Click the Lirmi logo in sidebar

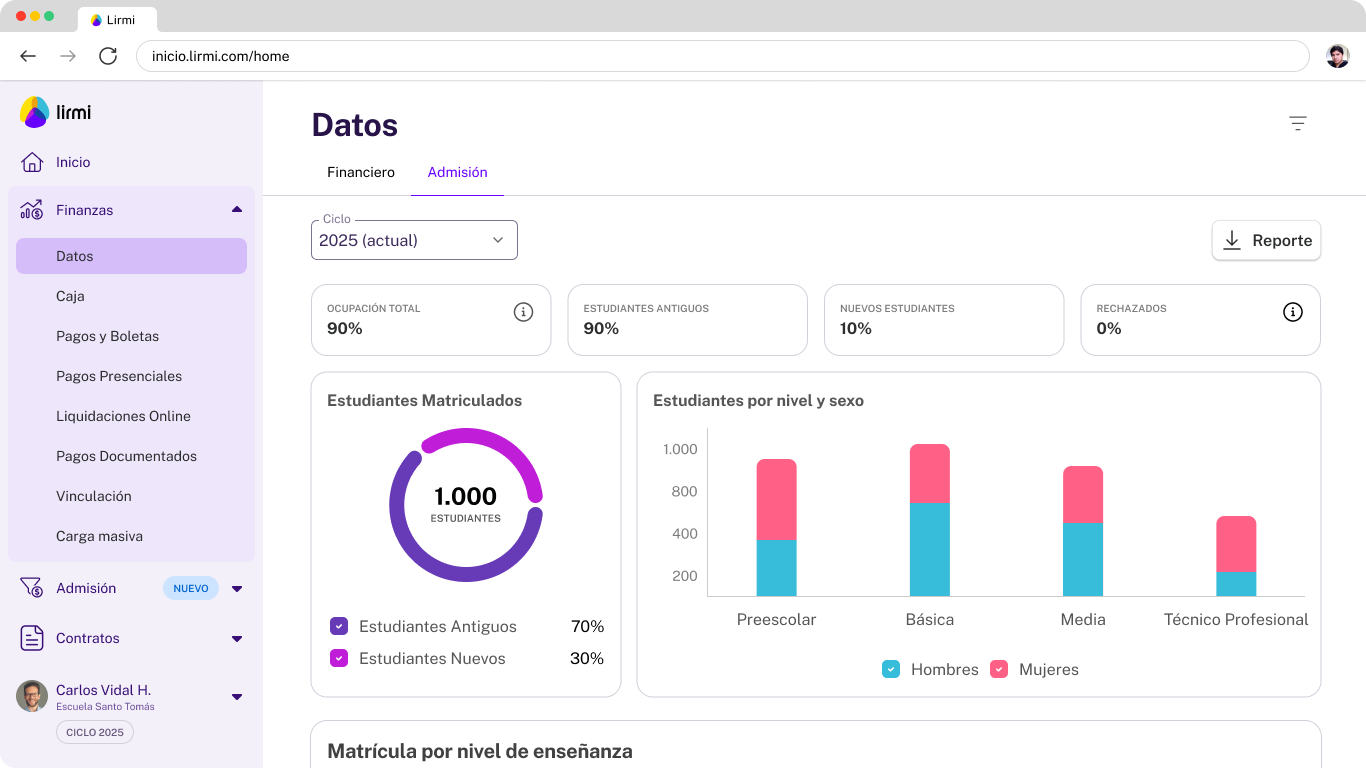55,112
